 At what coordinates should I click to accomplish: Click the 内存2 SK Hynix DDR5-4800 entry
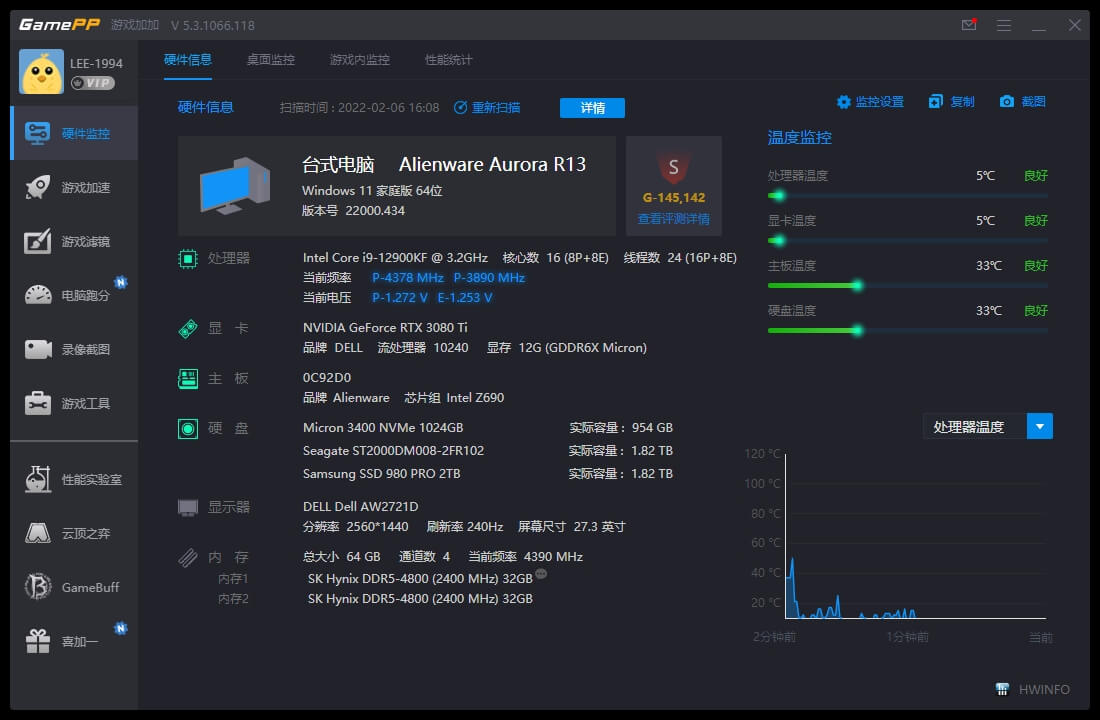point(420,599)
